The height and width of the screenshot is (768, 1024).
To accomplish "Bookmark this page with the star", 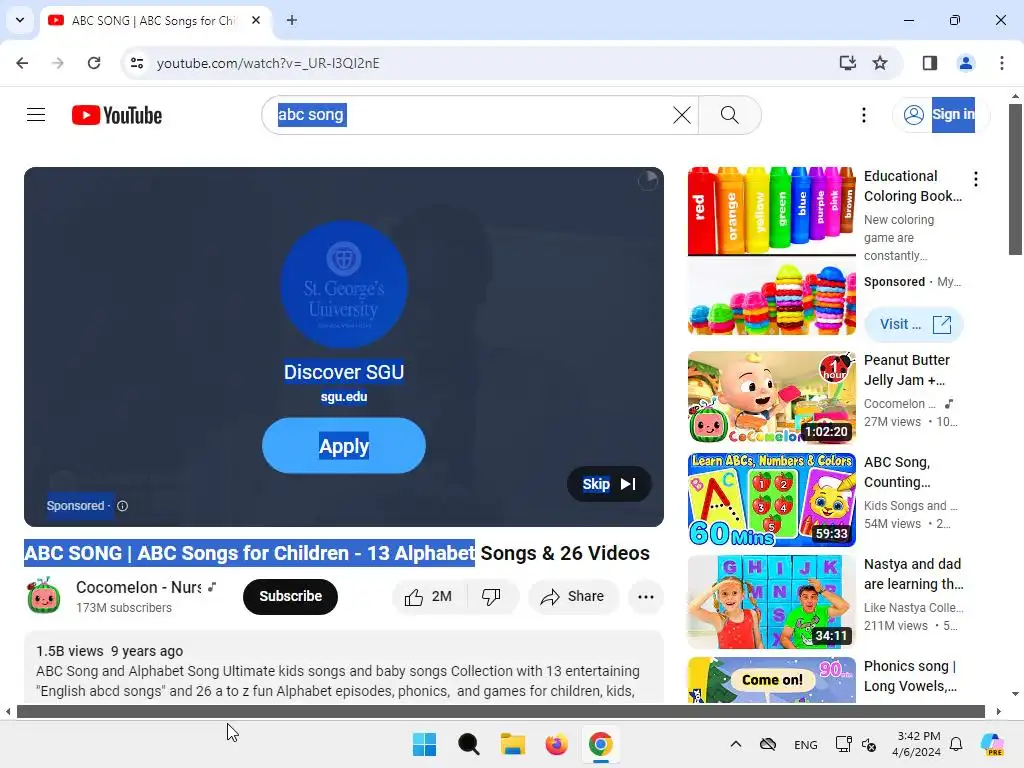I will point(880,63).
